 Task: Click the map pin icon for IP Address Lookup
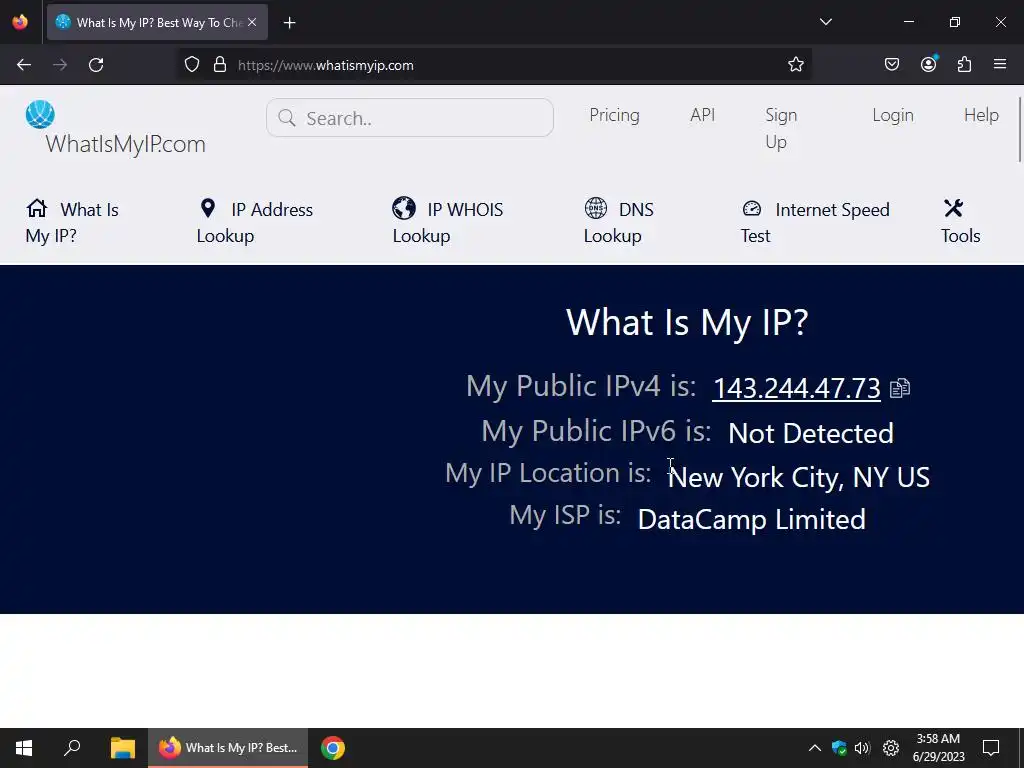point(208,208)
